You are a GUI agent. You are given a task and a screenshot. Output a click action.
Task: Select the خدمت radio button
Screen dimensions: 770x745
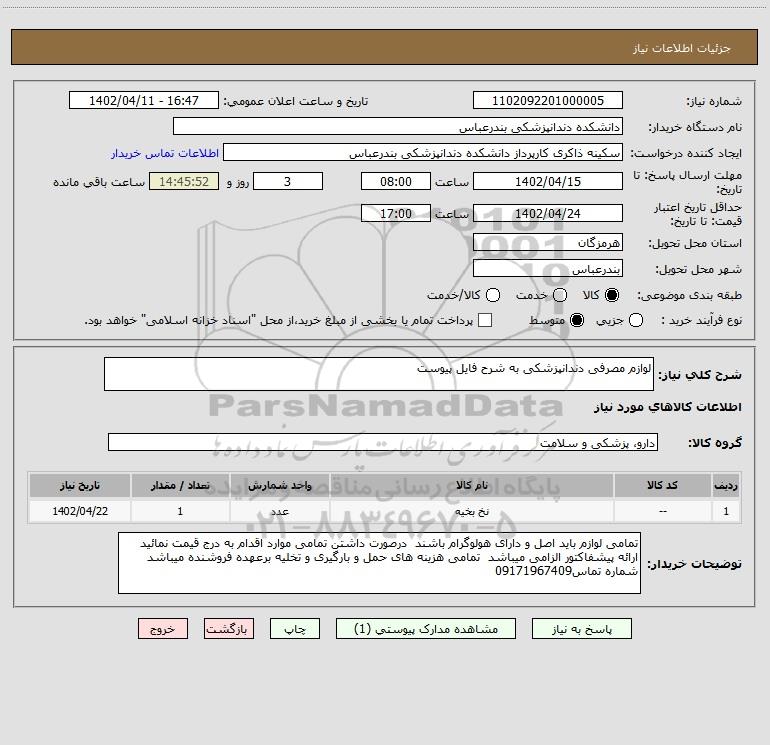560,295
